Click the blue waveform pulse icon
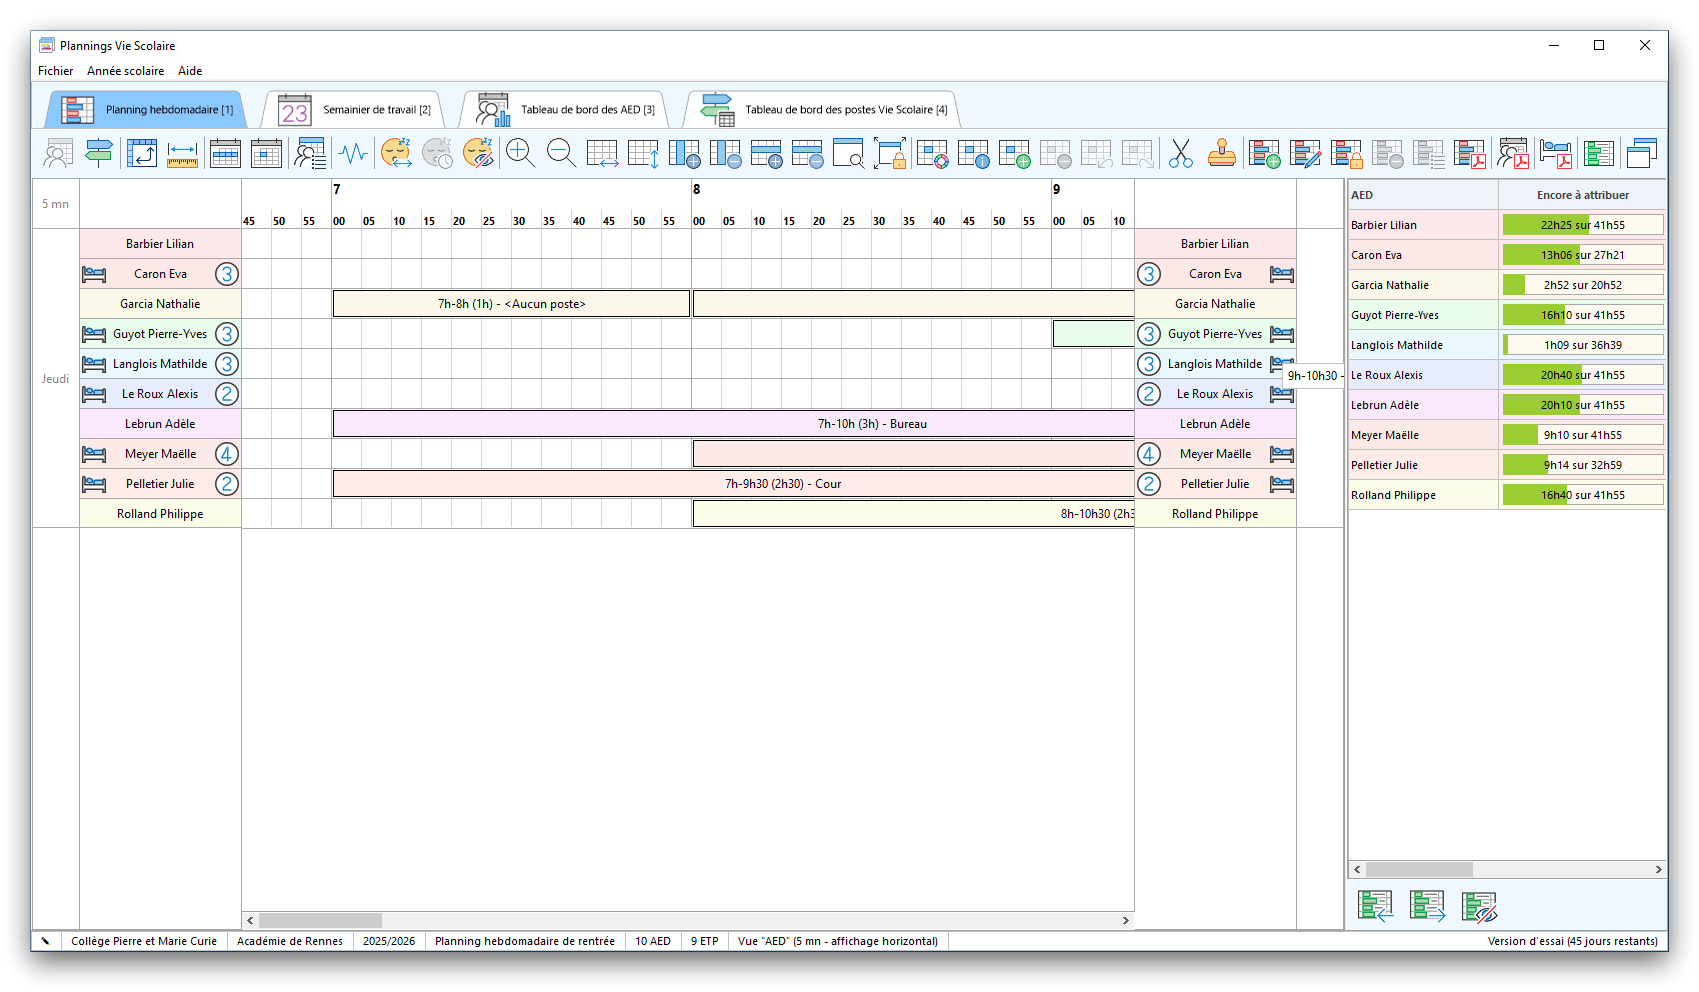The height and width of the screenshot is (992, 1699). [352, 154]
